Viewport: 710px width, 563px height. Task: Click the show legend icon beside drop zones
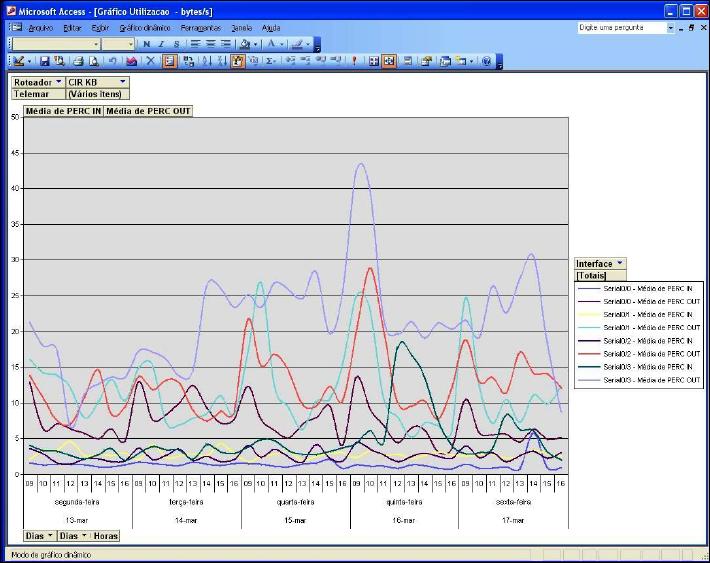point(408,61)
